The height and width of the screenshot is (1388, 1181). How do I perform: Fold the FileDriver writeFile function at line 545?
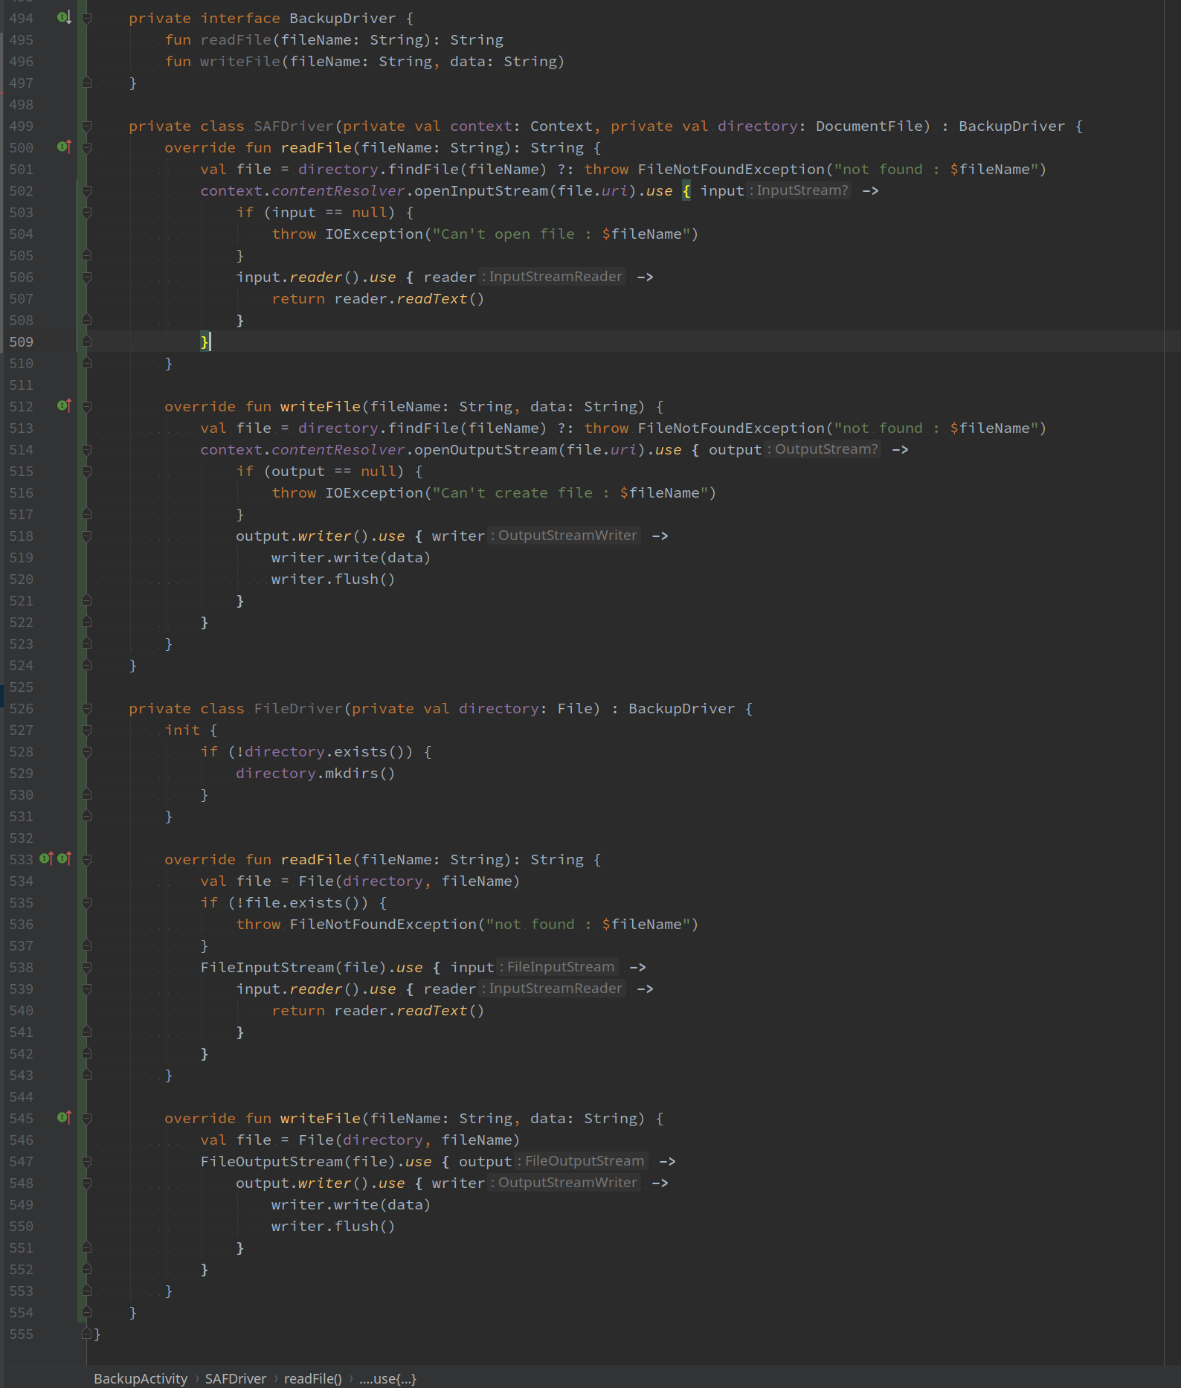coord(87,1118)
